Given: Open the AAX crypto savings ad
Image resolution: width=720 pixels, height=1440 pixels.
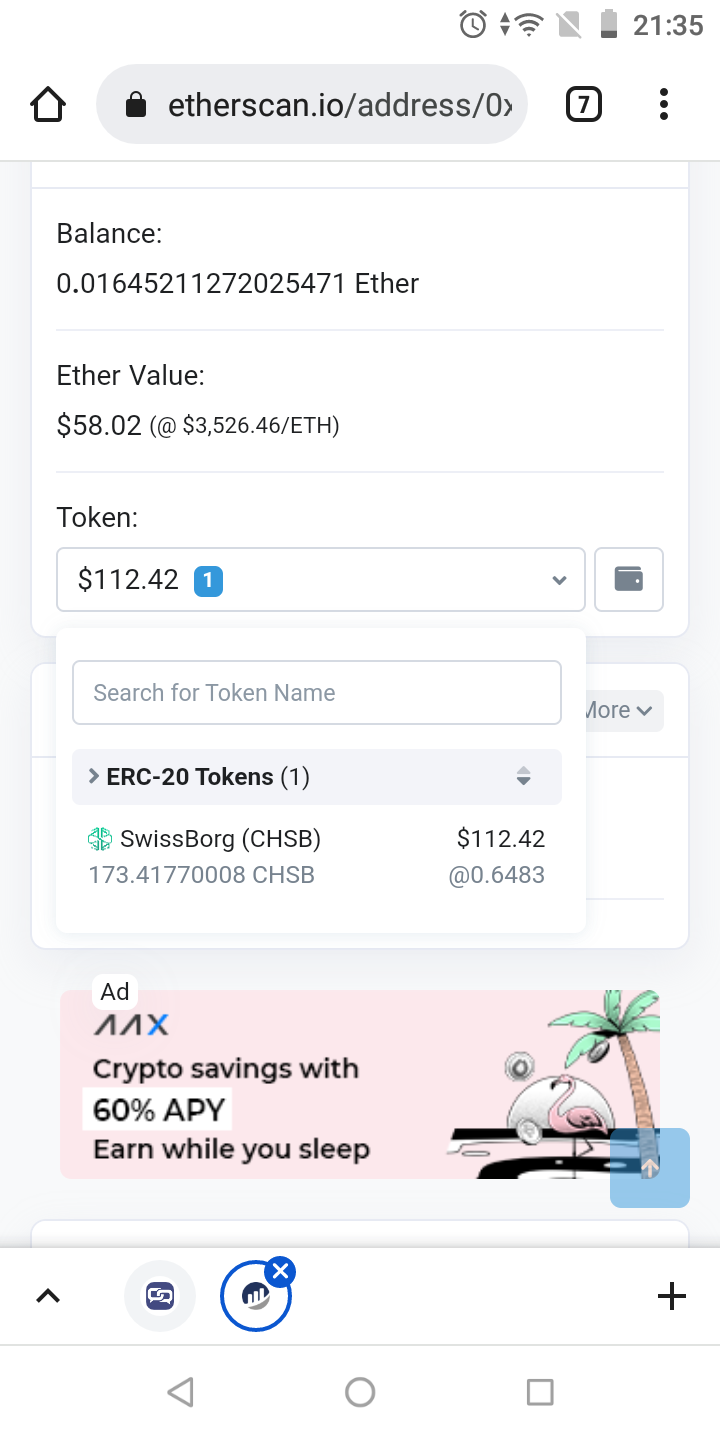Looking at the screenshot, I should click(x=360, y=1085).
